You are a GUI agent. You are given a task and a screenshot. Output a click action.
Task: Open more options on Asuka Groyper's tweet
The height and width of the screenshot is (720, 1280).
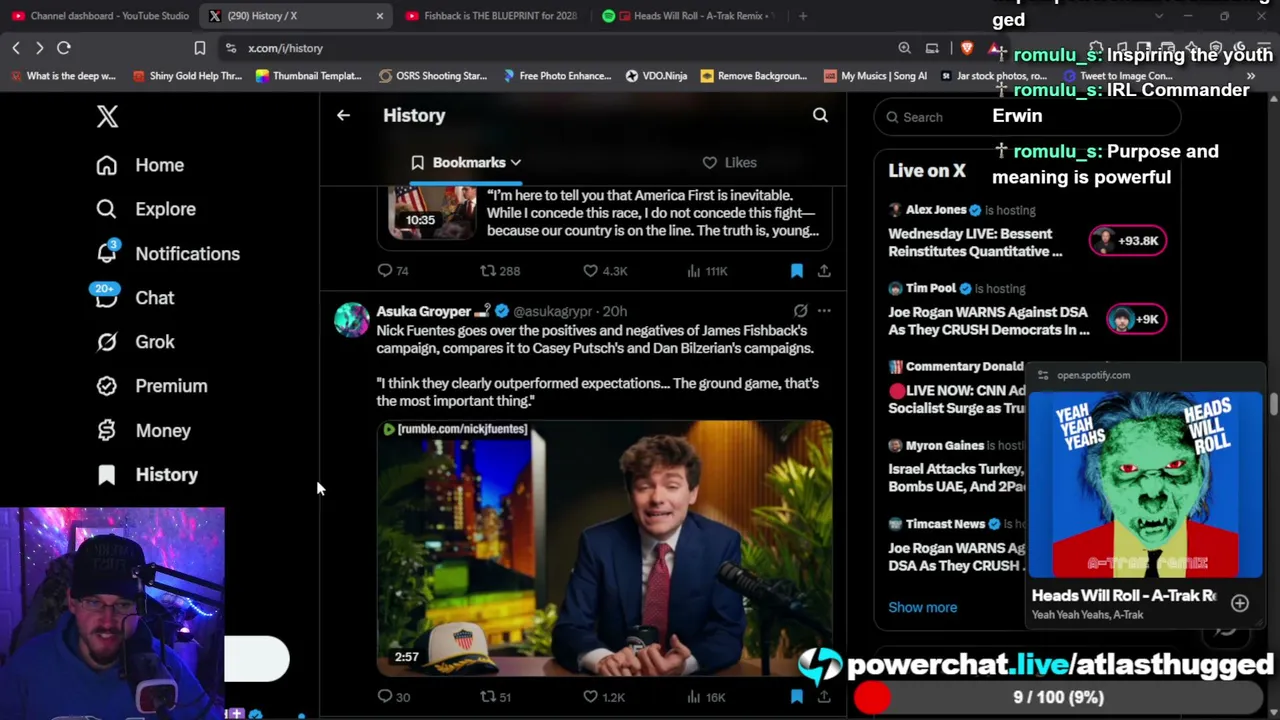824,311
